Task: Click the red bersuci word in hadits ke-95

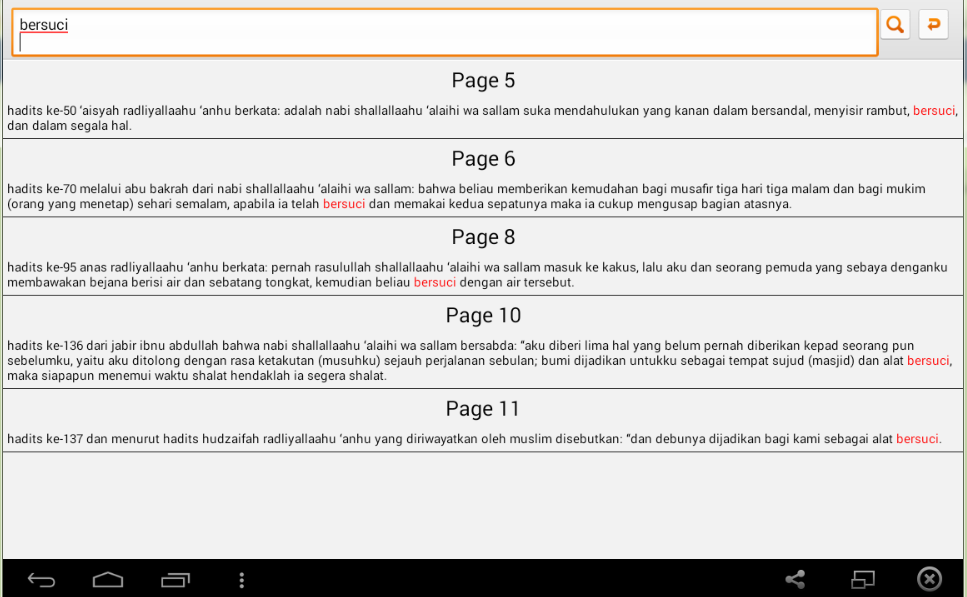Action: (x=435, y=282)
